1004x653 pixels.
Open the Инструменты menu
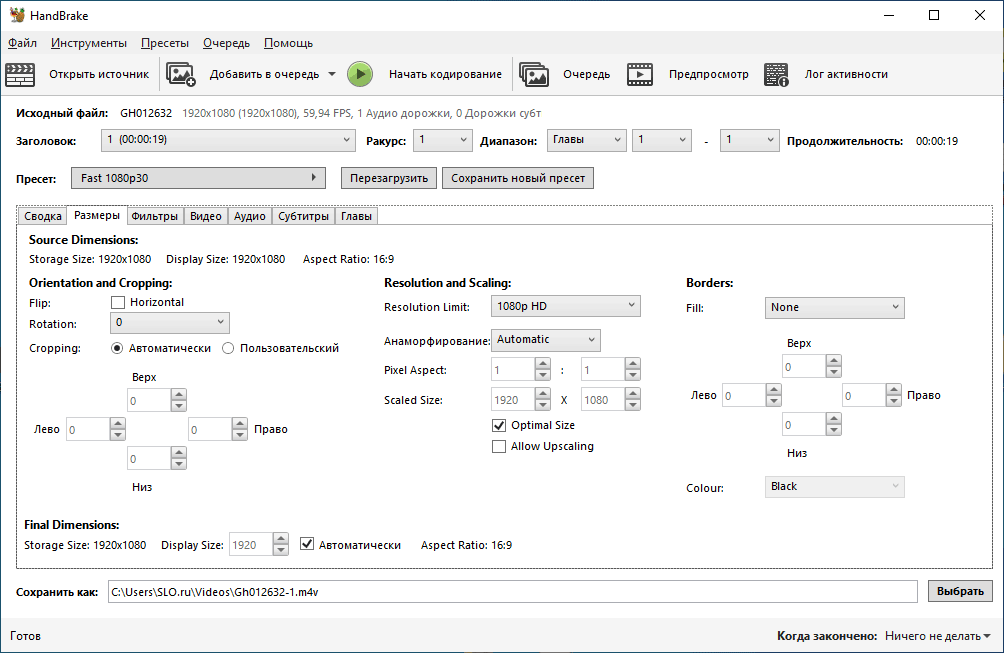89,43
